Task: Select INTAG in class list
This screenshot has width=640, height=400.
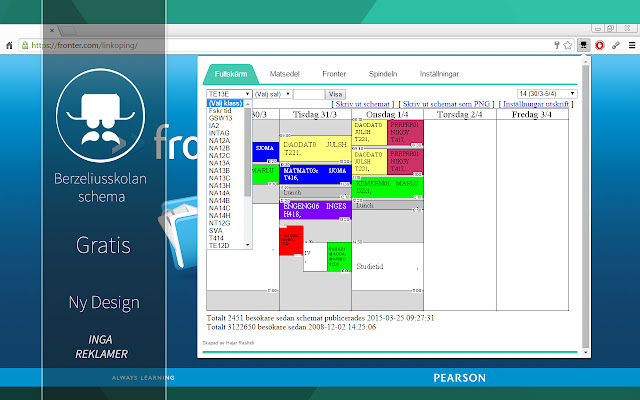Action: pos(225,133)
